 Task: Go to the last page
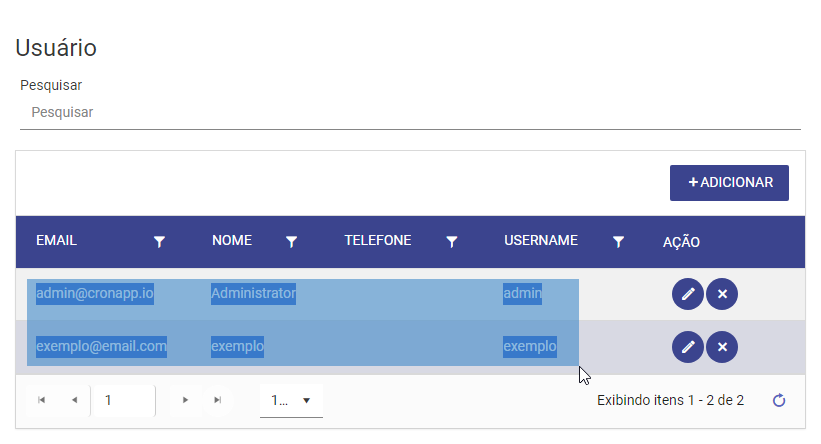pos(217,400)
